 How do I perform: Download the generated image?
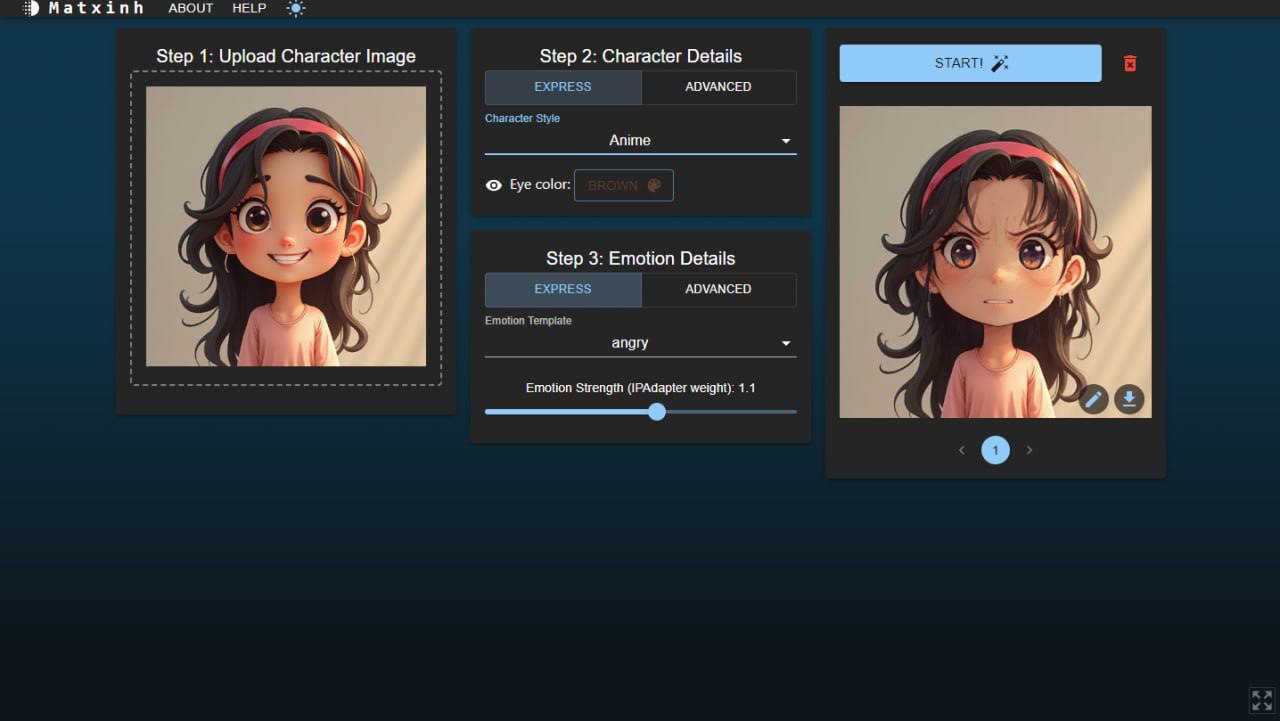pyautogui.click(x=1129, y=400)
